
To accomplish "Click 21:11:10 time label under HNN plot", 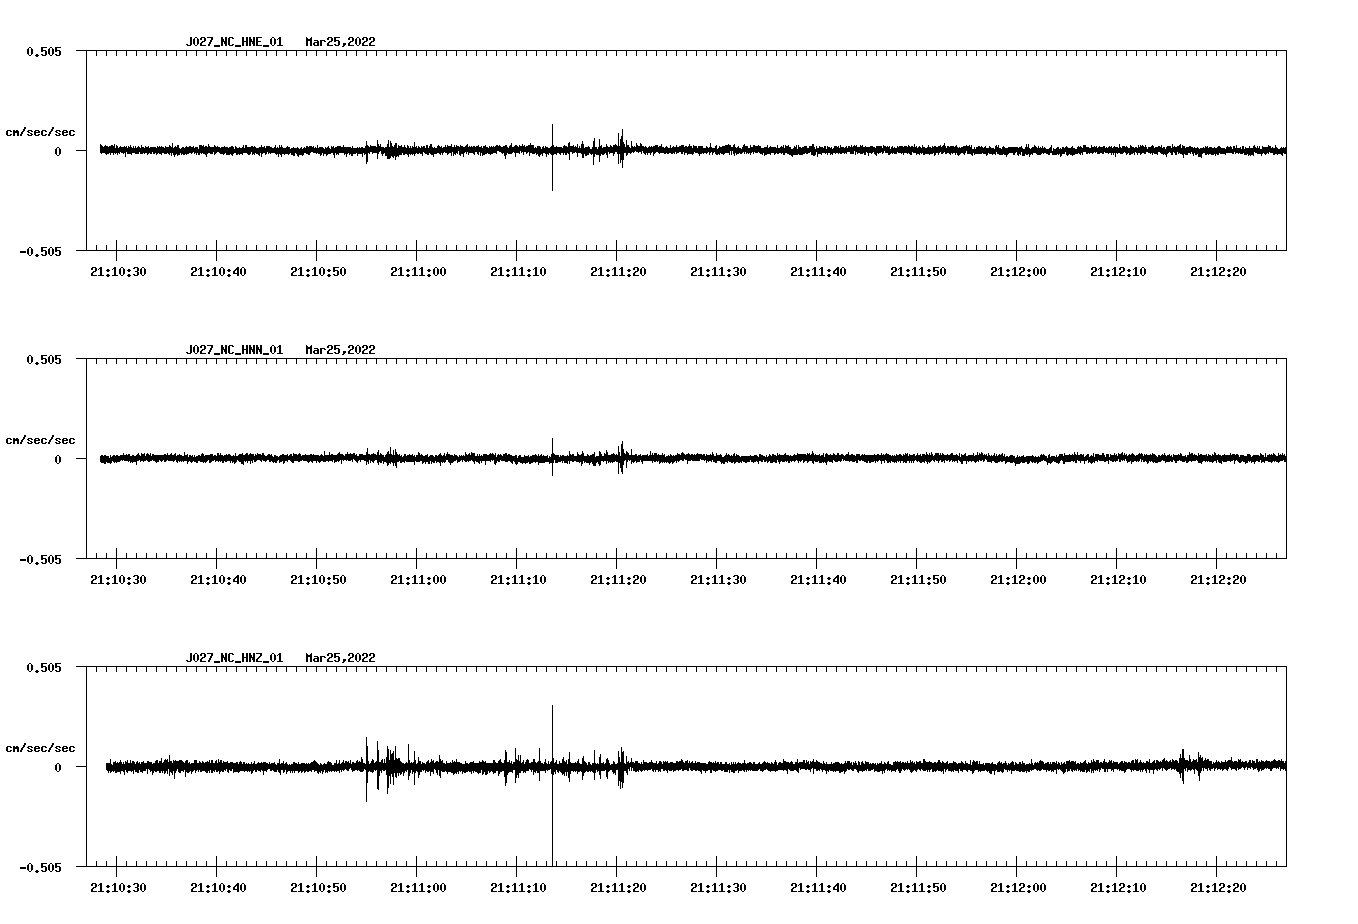I will 518,580.
